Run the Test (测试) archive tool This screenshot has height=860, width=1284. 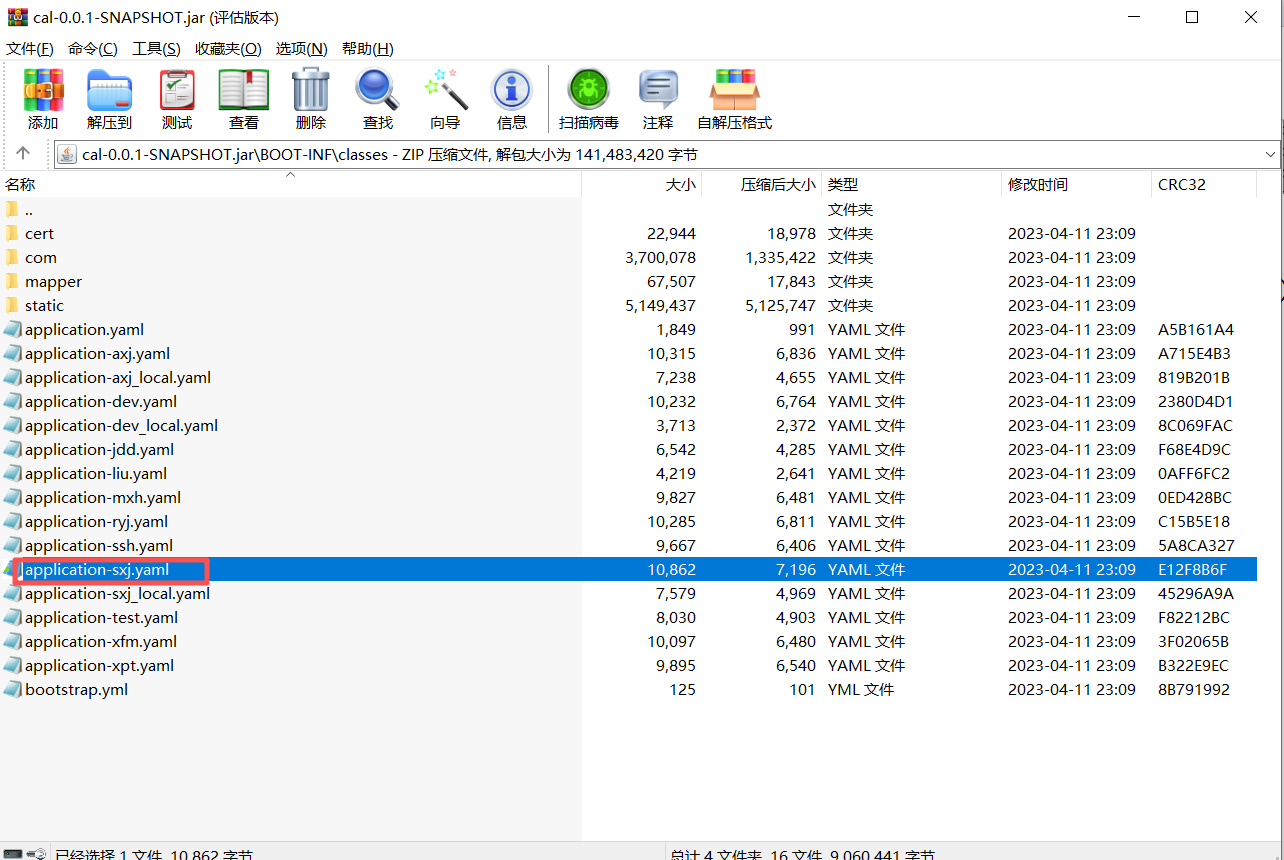pyautogui.click(x=177, y=90)
